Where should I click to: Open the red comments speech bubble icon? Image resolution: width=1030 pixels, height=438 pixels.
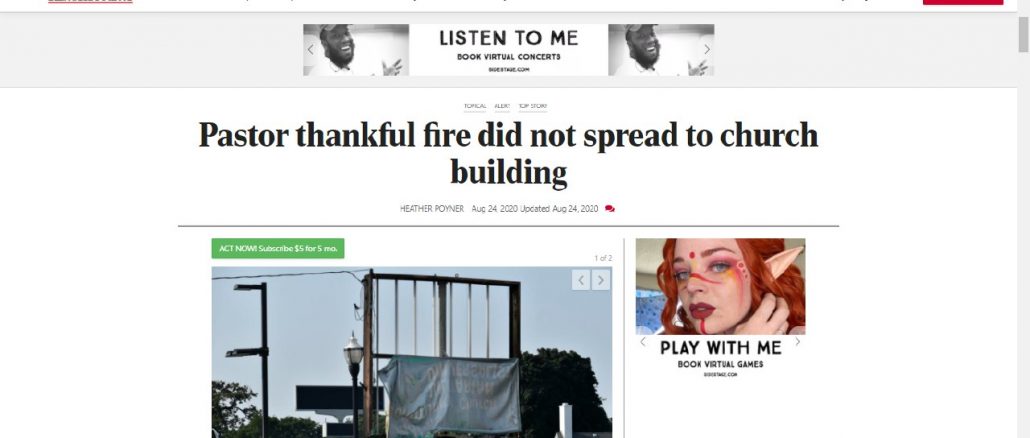point(610,209)
